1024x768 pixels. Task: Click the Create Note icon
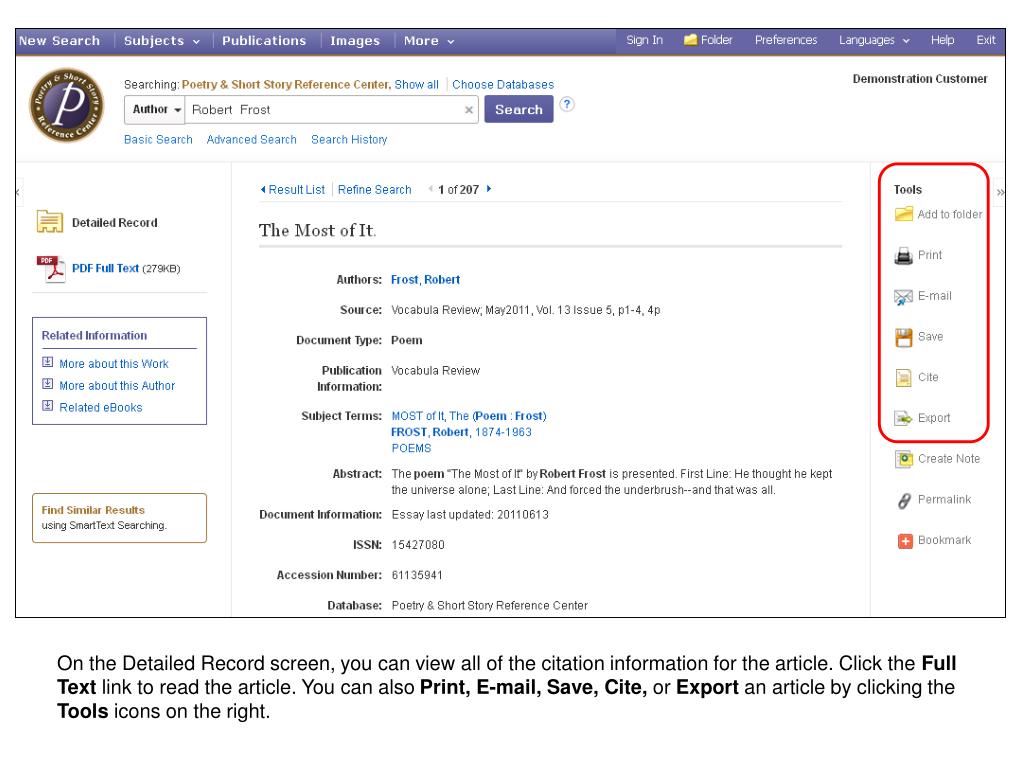click(x=904, y=459)
